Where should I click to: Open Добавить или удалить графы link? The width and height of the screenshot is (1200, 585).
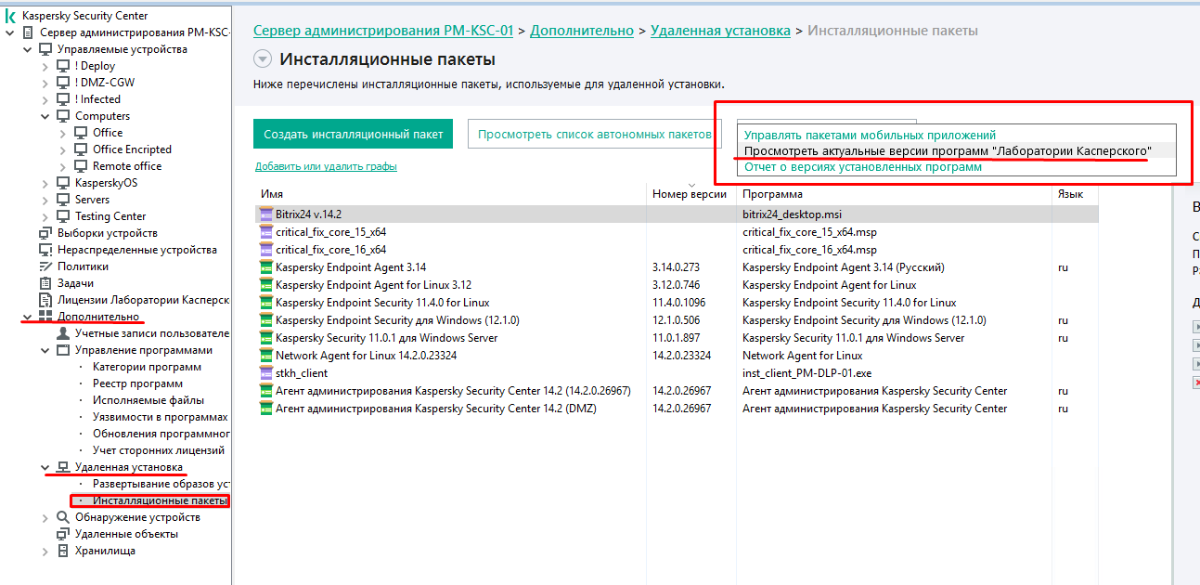326,167
